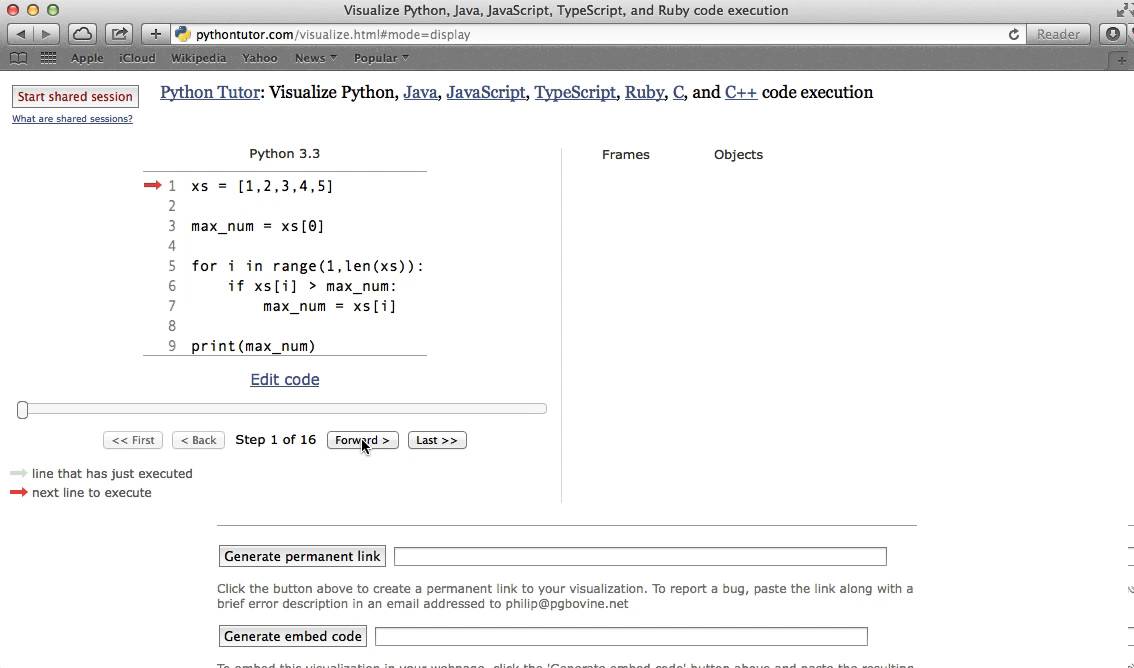
Task: Open the Ruby link
Action: tap(644, 93)
